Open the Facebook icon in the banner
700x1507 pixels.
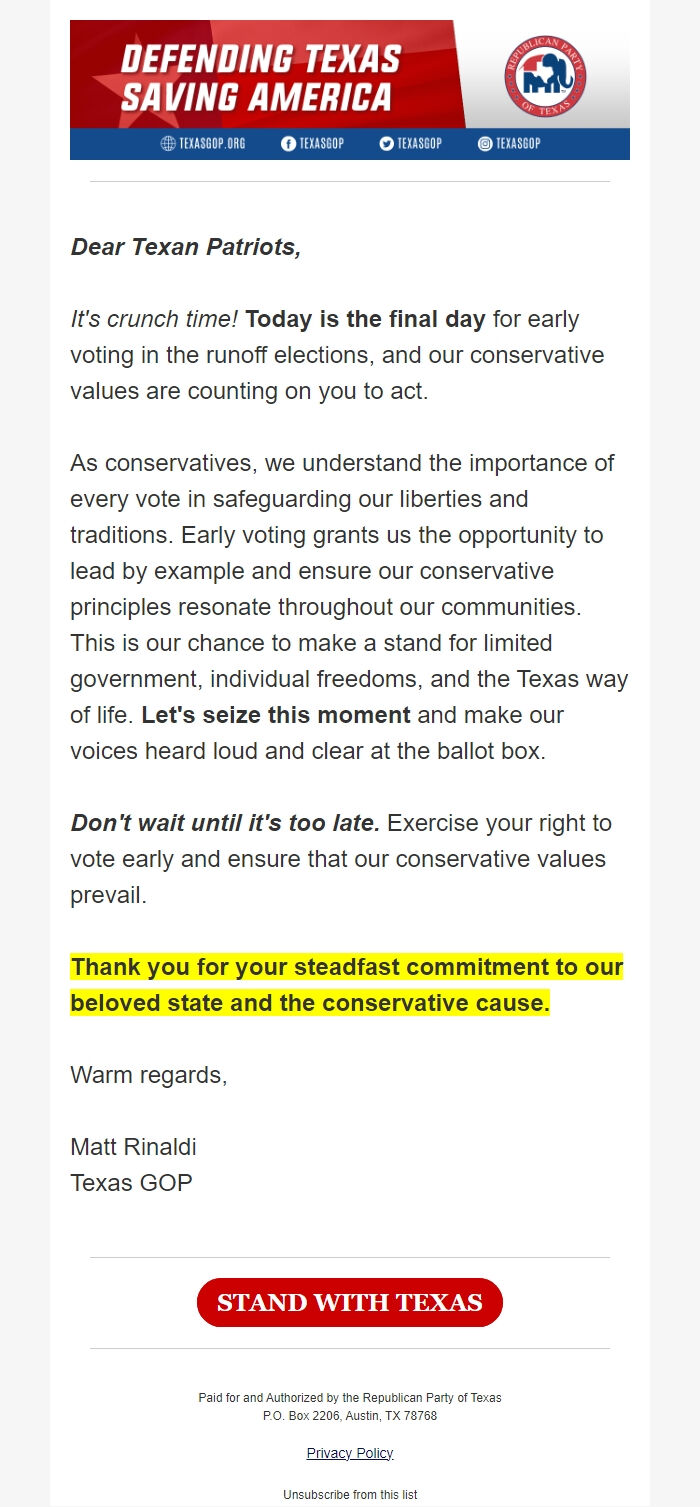point(288,144)
